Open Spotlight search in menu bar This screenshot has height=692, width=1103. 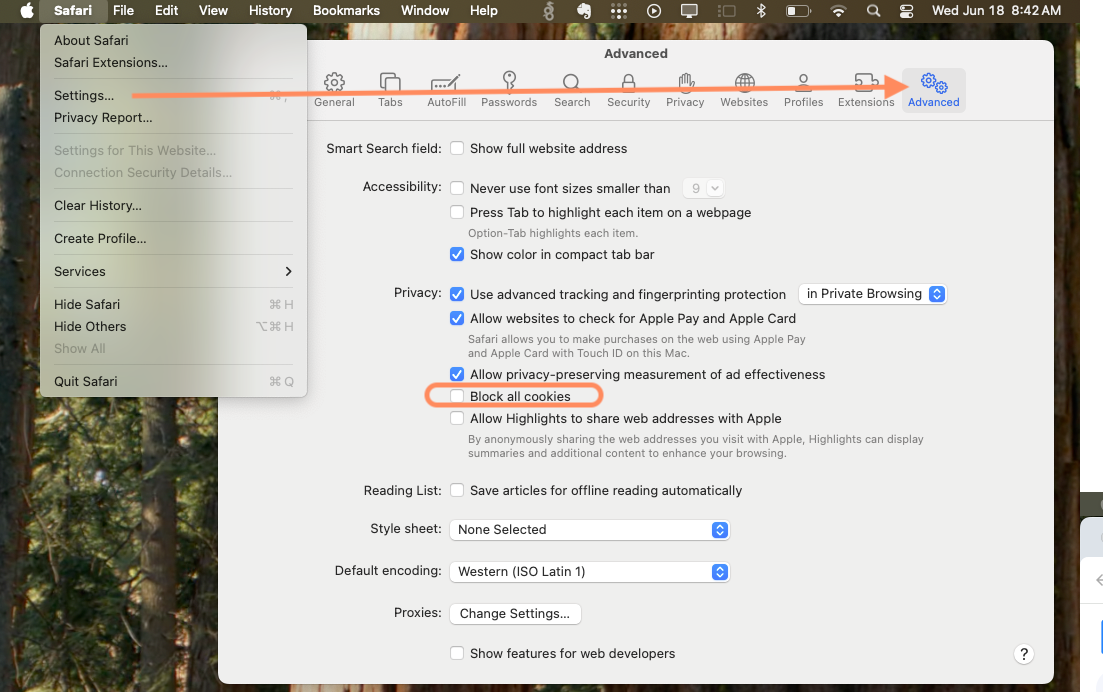pyautogui.click(x=873, y=11)
